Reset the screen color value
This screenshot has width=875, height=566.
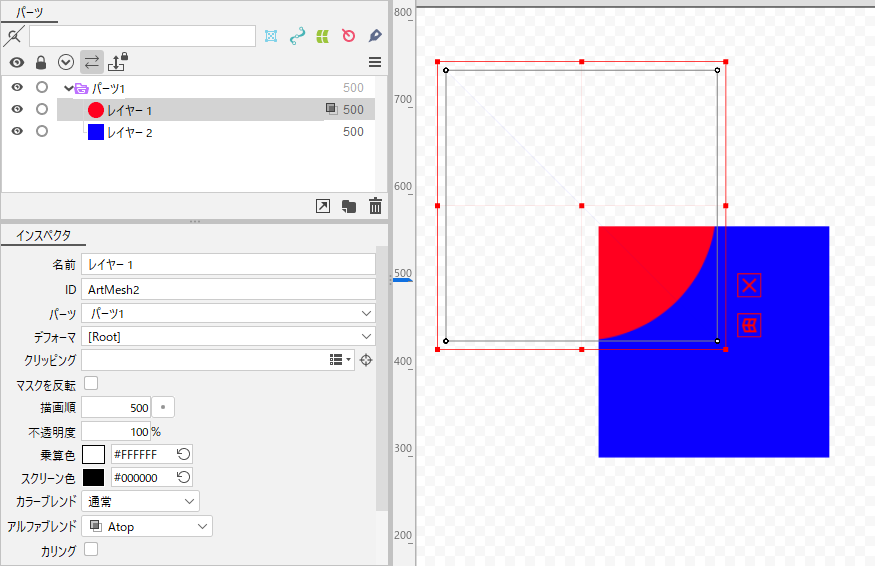click(x=184, y=477)
